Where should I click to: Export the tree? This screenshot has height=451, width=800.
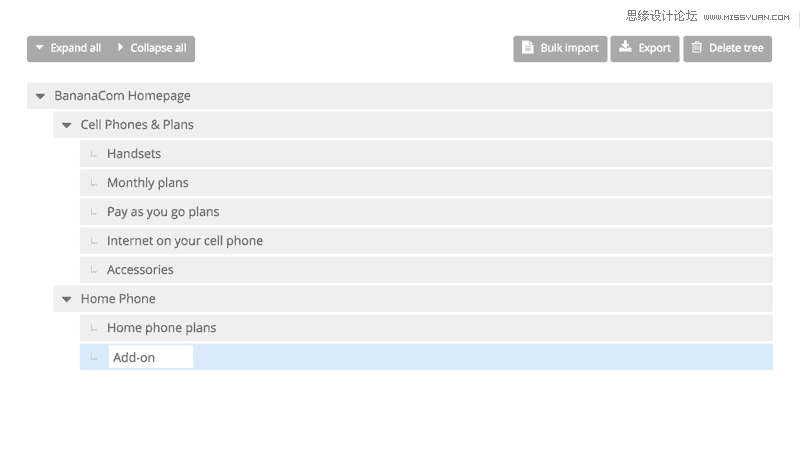pos(645,48)
